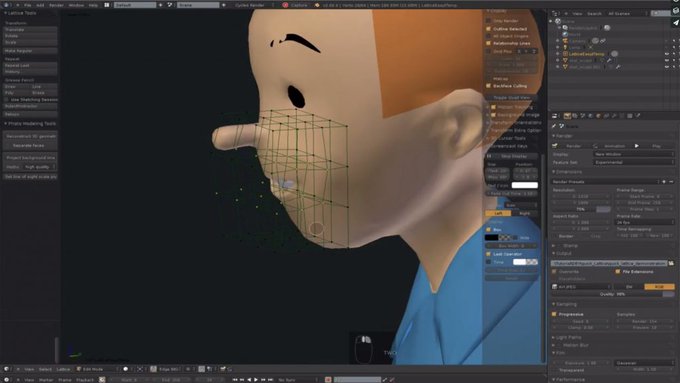The height and width of the screenshot is (383, 680).
Task: Open the Display New Window dropdown
Action: point(634,154)
